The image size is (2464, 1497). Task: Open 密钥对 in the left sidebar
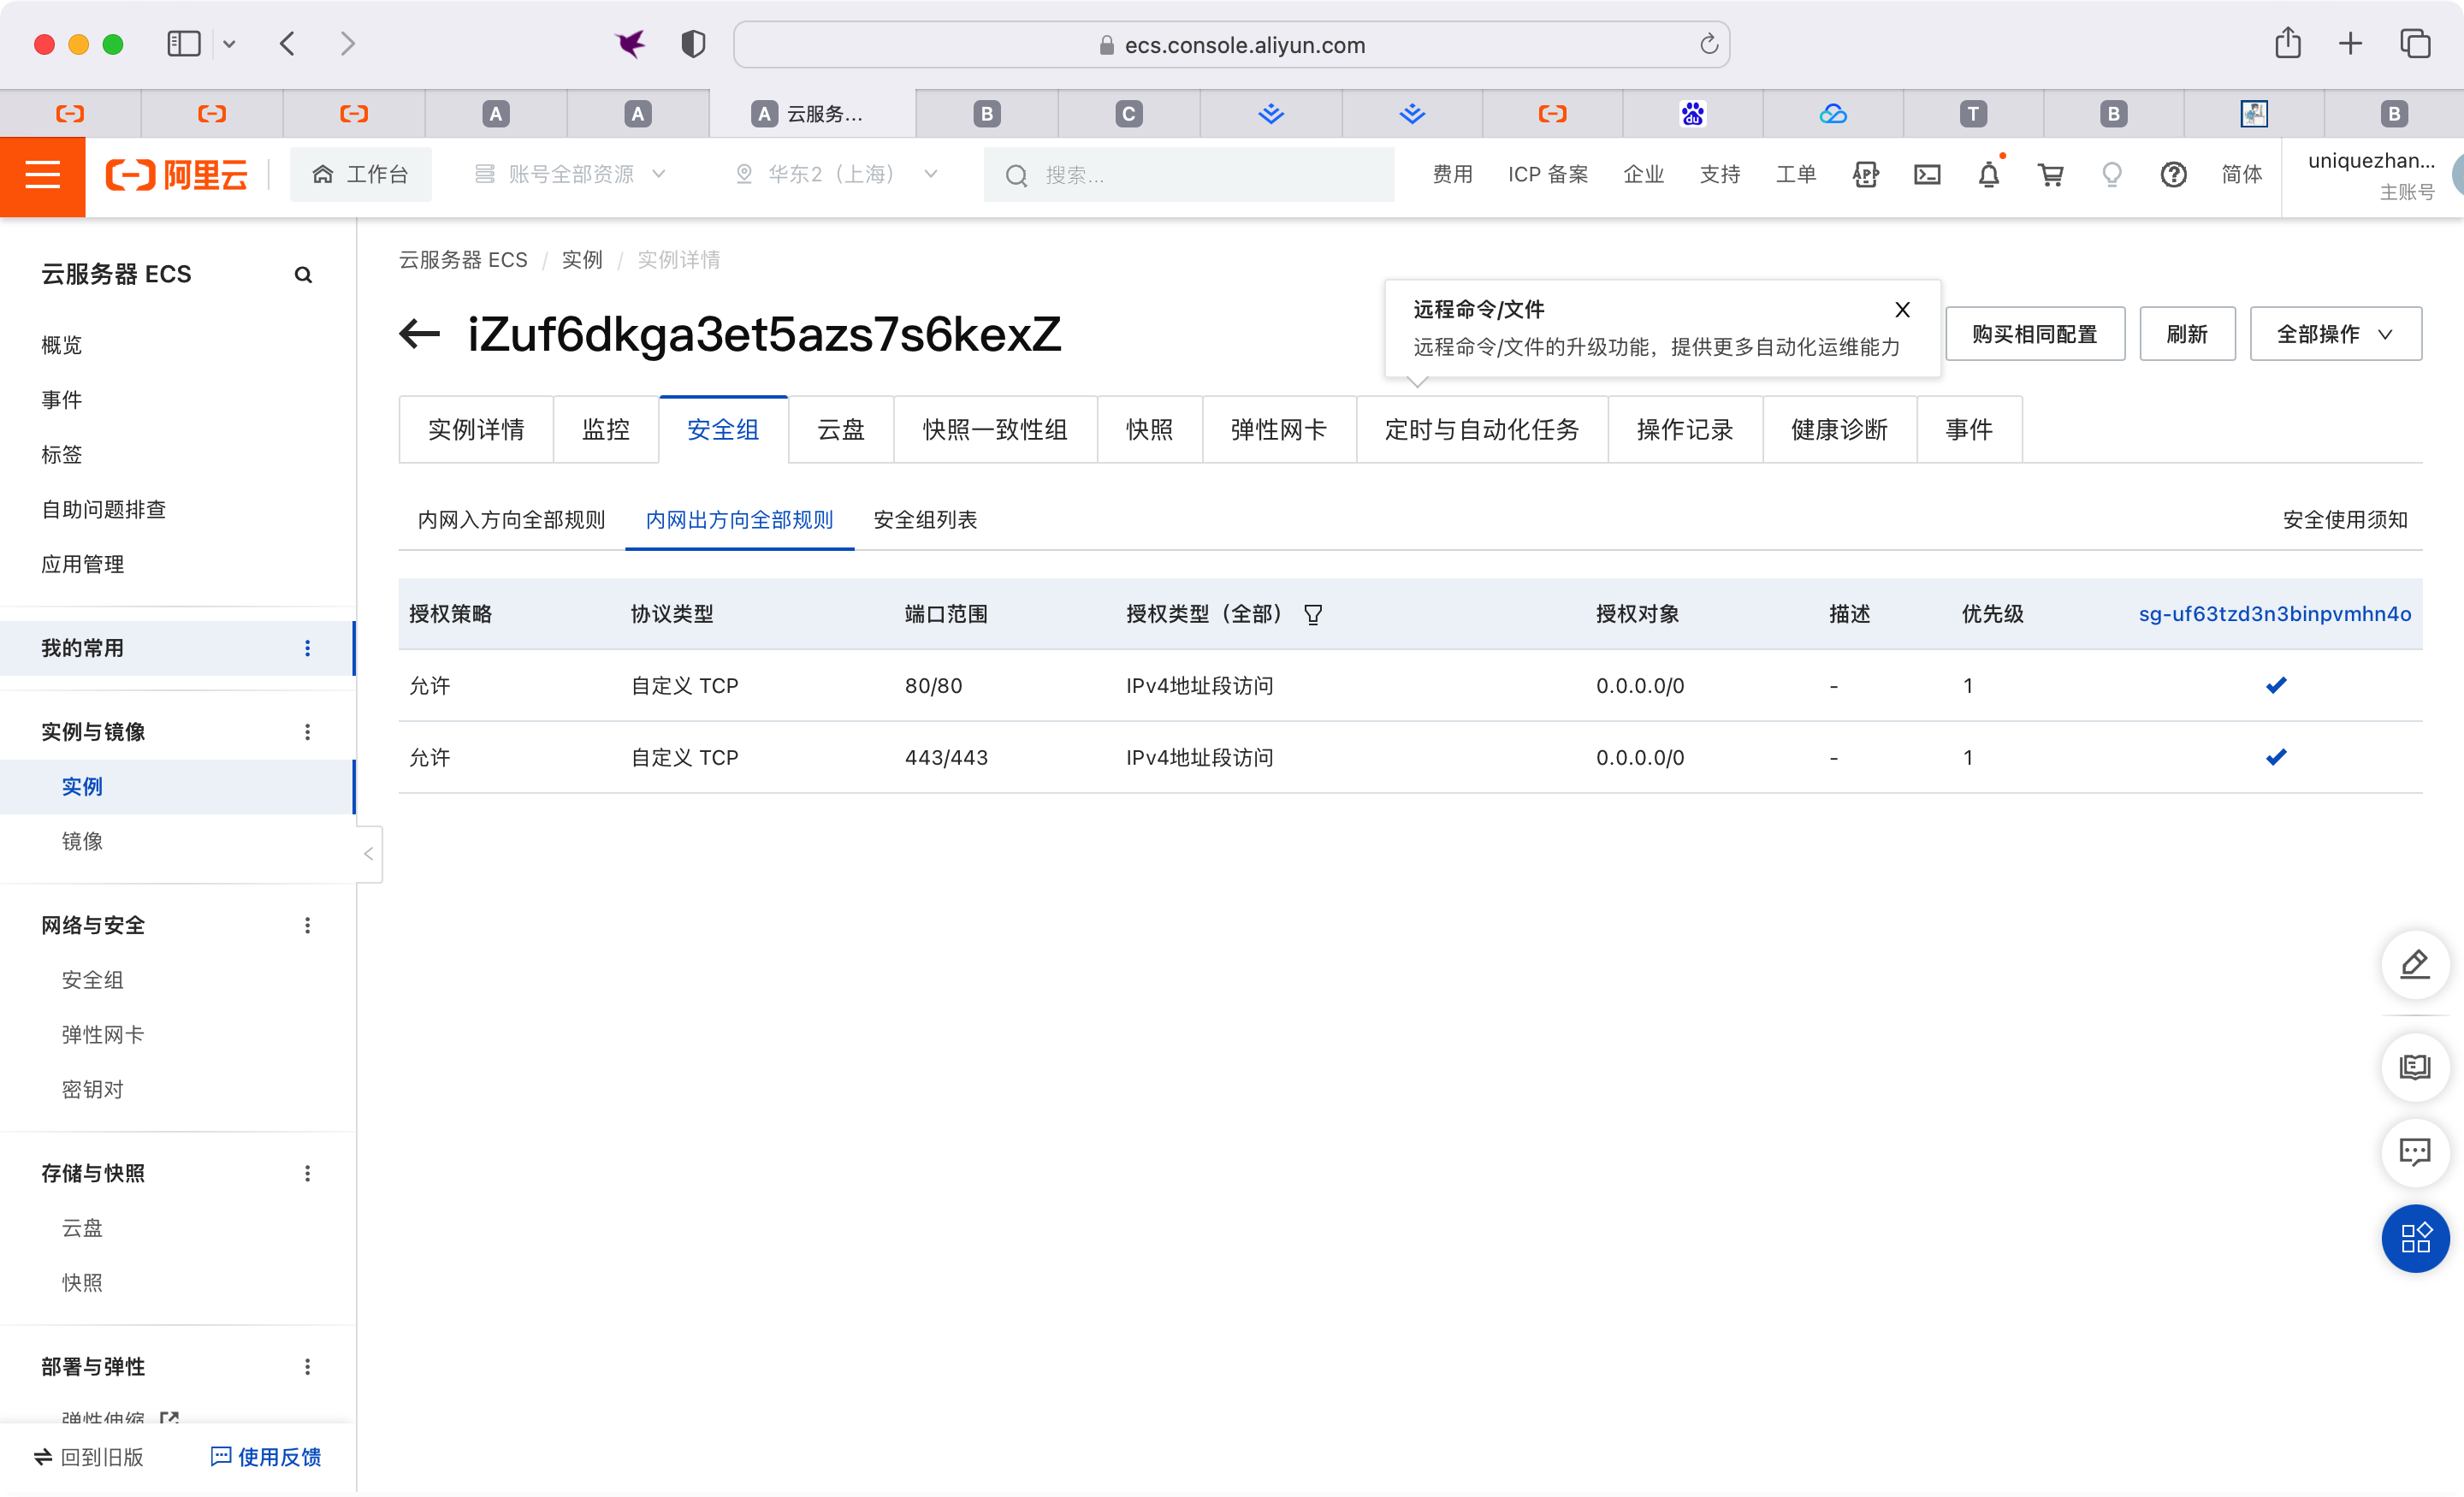[x=92, y=1089]
